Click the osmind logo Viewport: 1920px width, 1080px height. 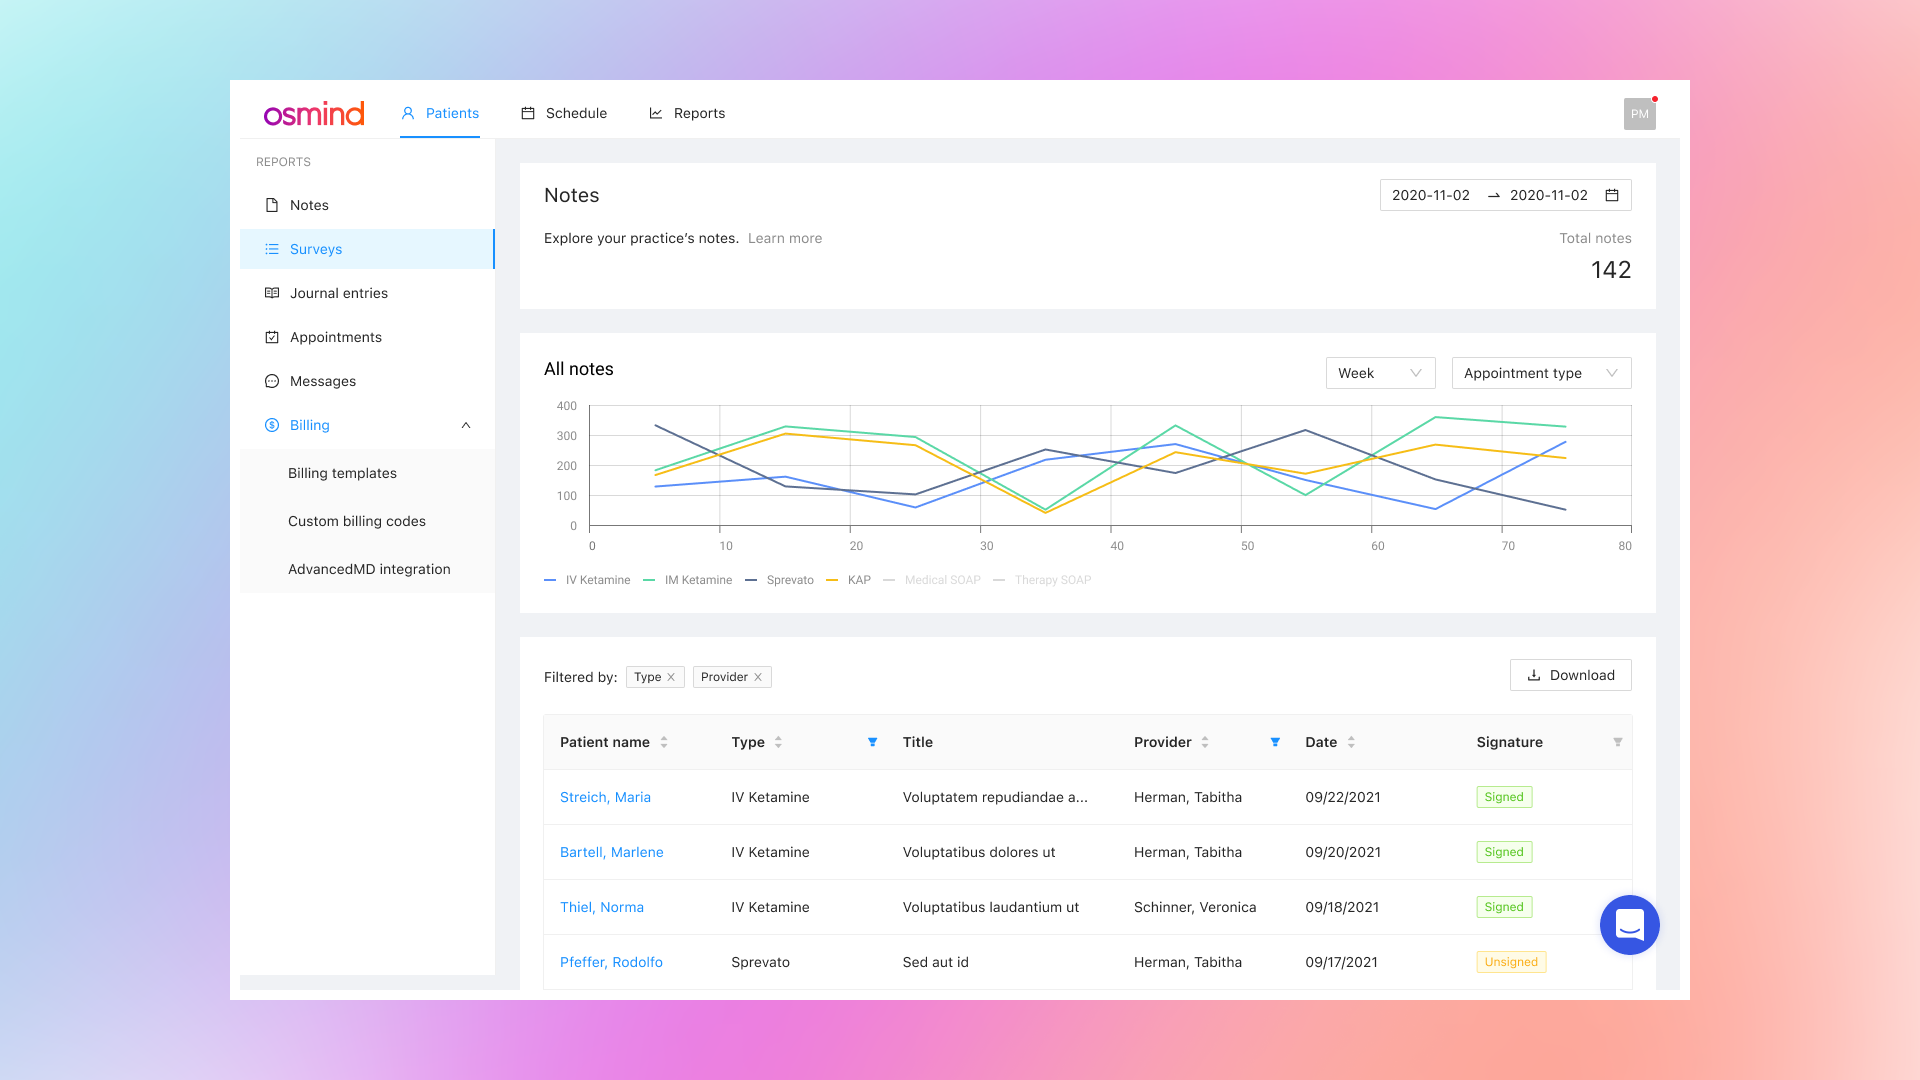[x=314, y=114]
